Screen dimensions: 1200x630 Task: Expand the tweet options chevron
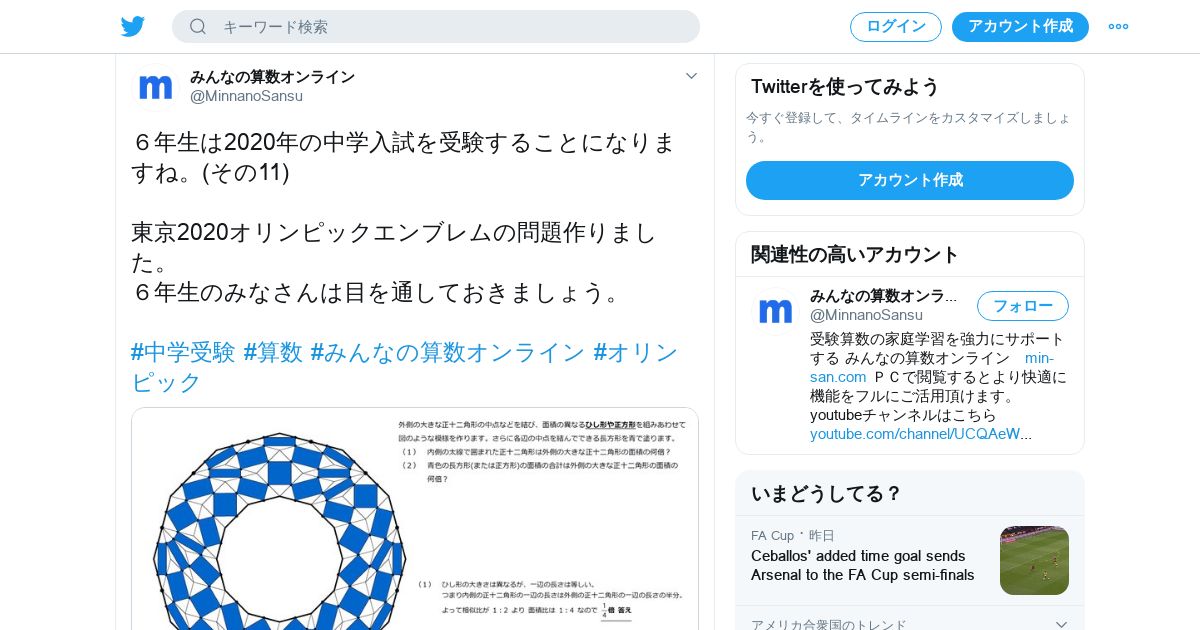coord(691,76)
